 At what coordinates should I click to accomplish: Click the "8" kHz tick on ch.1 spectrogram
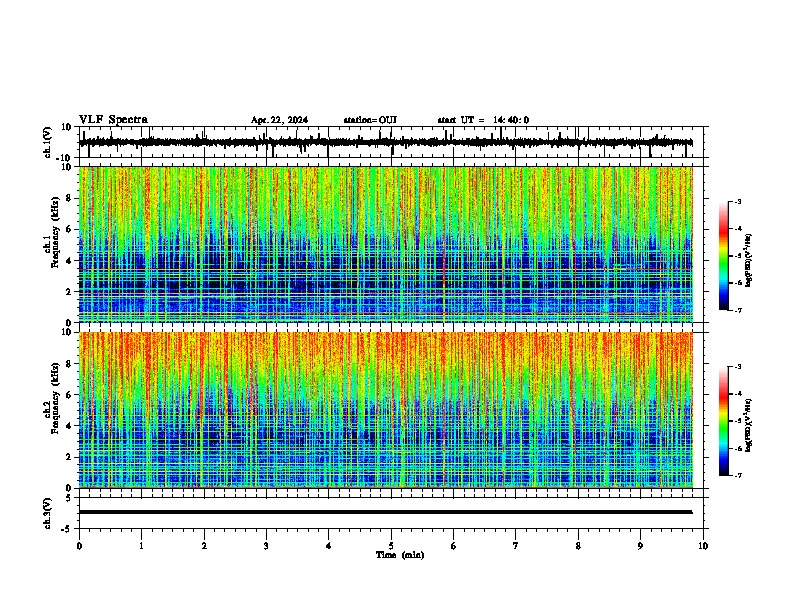(x=69, y=198)
